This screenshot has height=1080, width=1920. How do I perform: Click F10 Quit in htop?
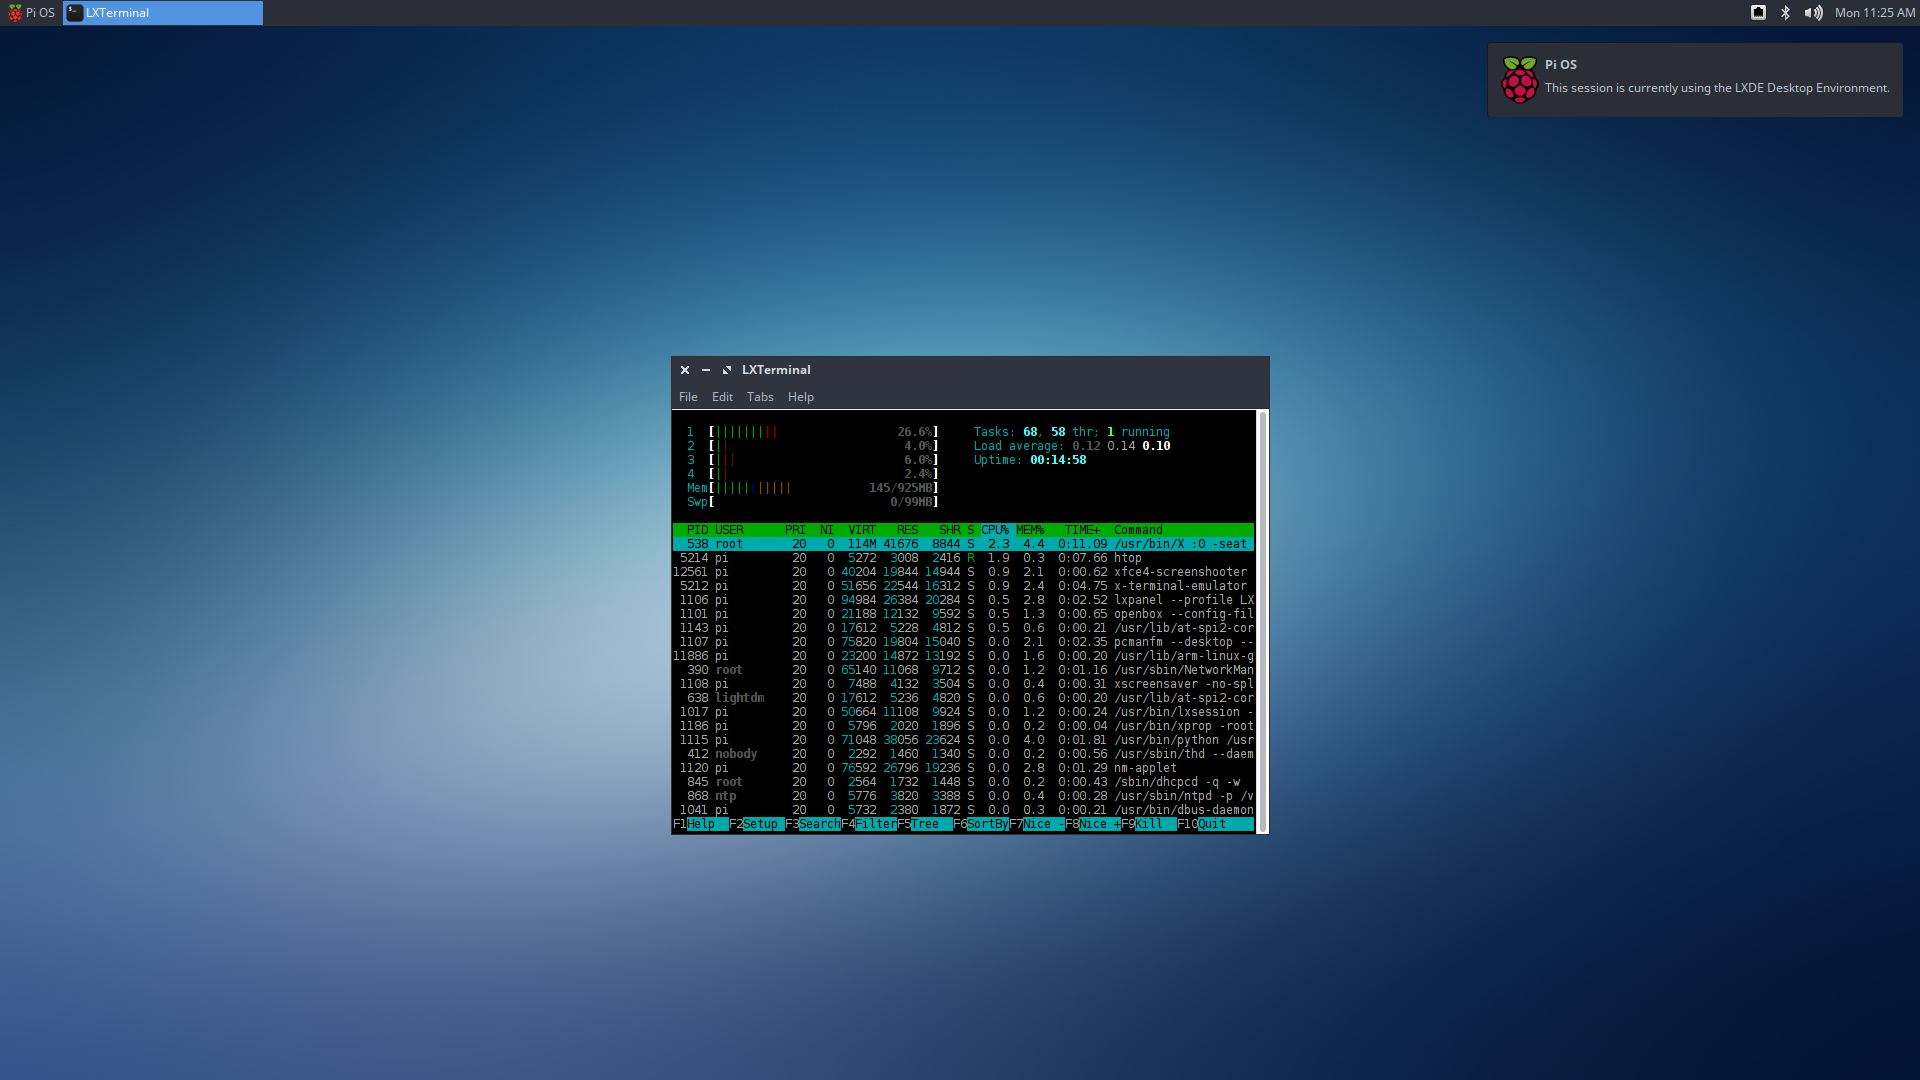[x=1214, y=824]
